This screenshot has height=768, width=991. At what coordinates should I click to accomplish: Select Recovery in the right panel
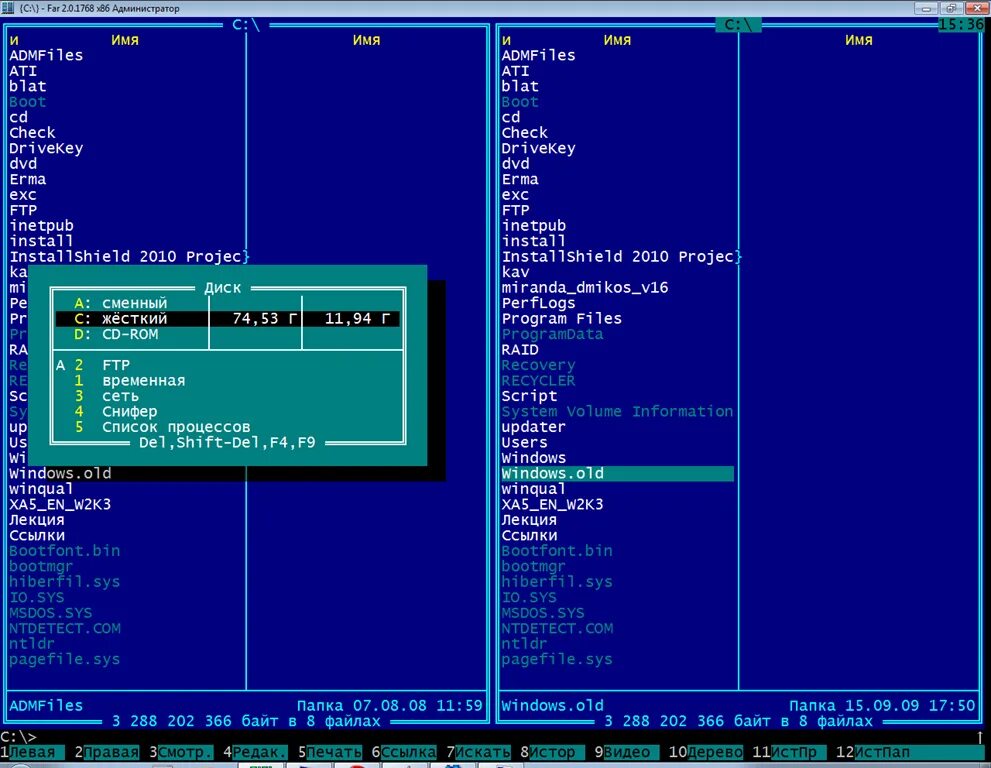coord(538,365)
